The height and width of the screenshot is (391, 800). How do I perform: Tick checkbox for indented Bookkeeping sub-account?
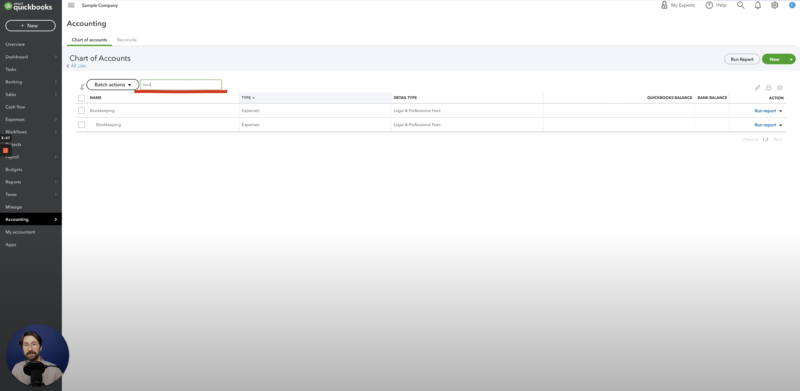click(x=81, y=125)
